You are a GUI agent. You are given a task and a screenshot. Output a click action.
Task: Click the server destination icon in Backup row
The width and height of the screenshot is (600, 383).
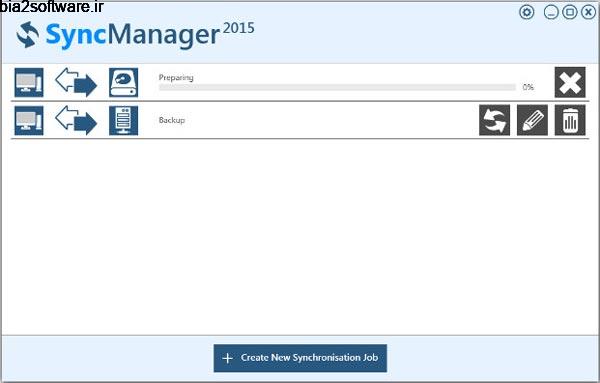coord(124,121)
